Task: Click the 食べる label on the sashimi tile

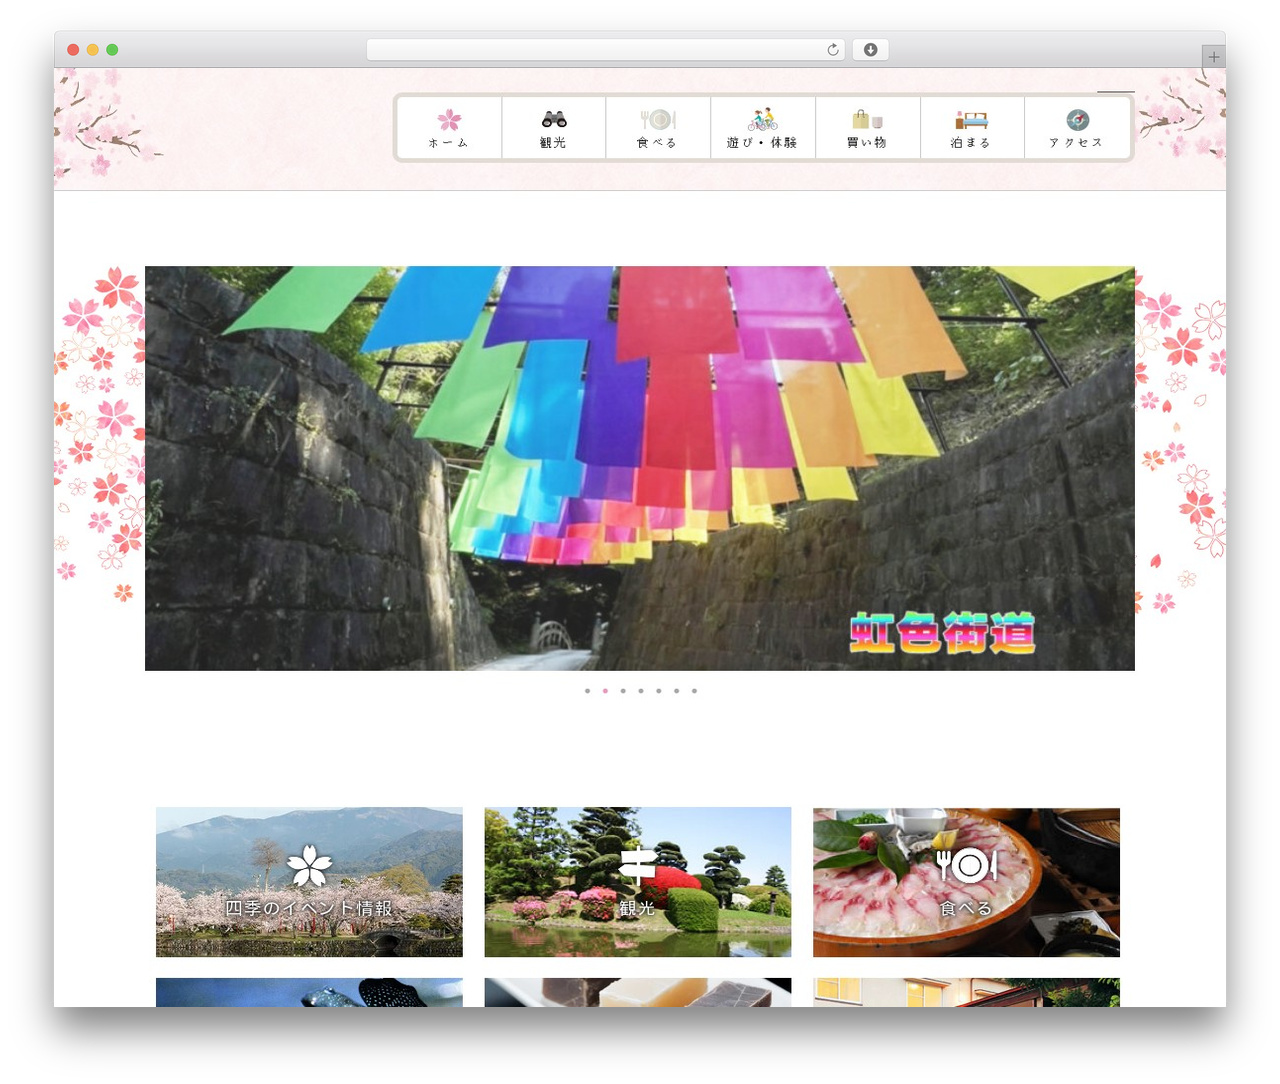Action: tap(966, 909)
